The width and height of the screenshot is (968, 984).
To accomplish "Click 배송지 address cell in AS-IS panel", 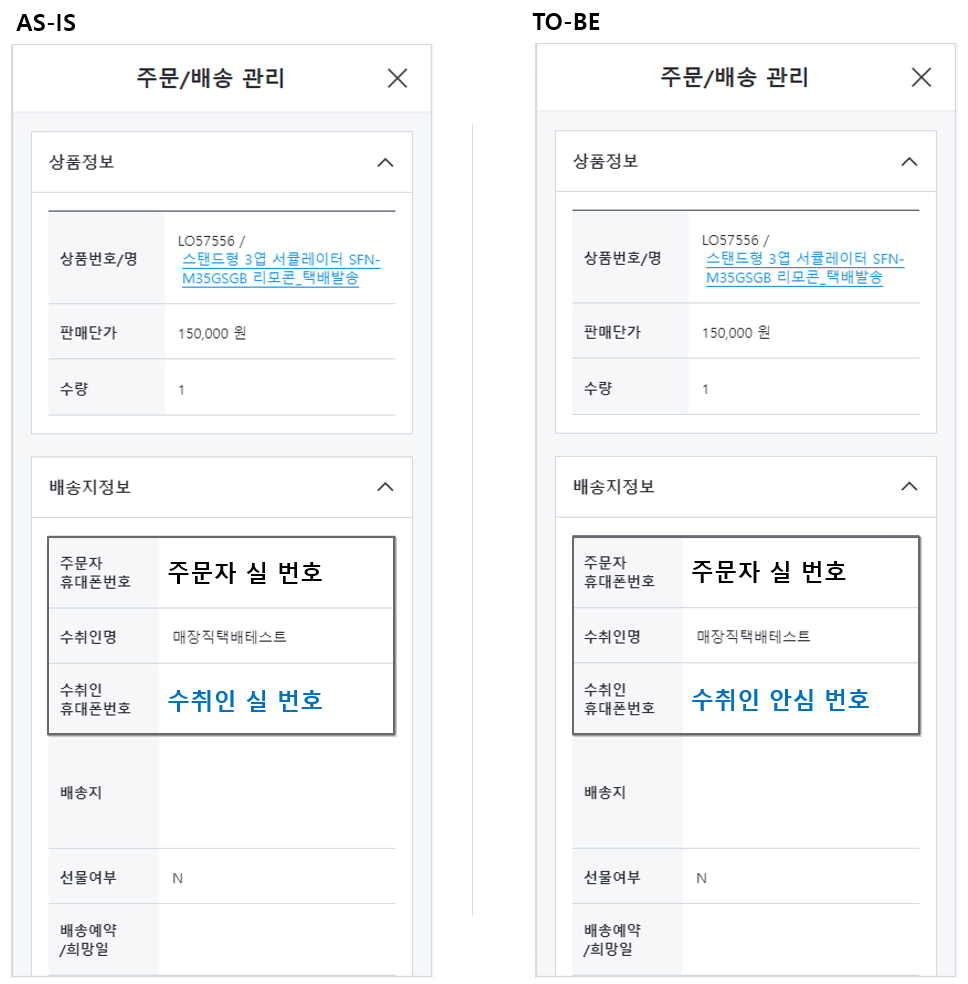I will click(277, 793).
